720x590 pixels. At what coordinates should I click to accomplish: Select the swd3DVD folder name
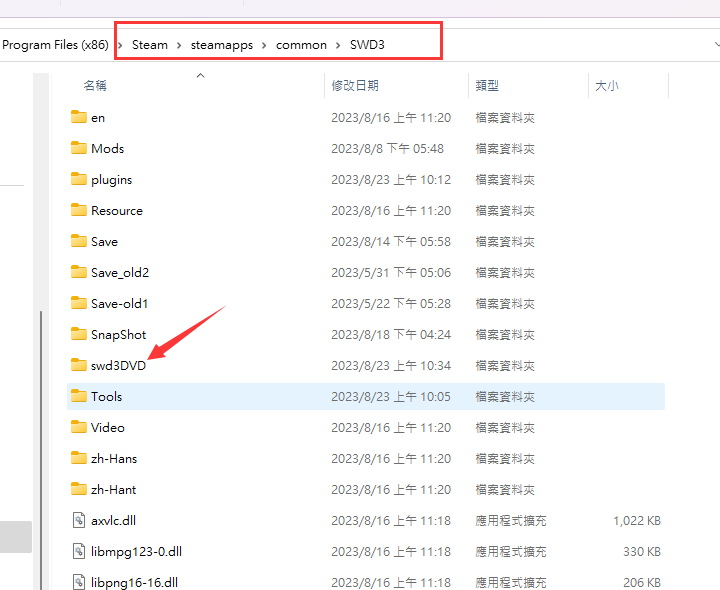point(118,366)
